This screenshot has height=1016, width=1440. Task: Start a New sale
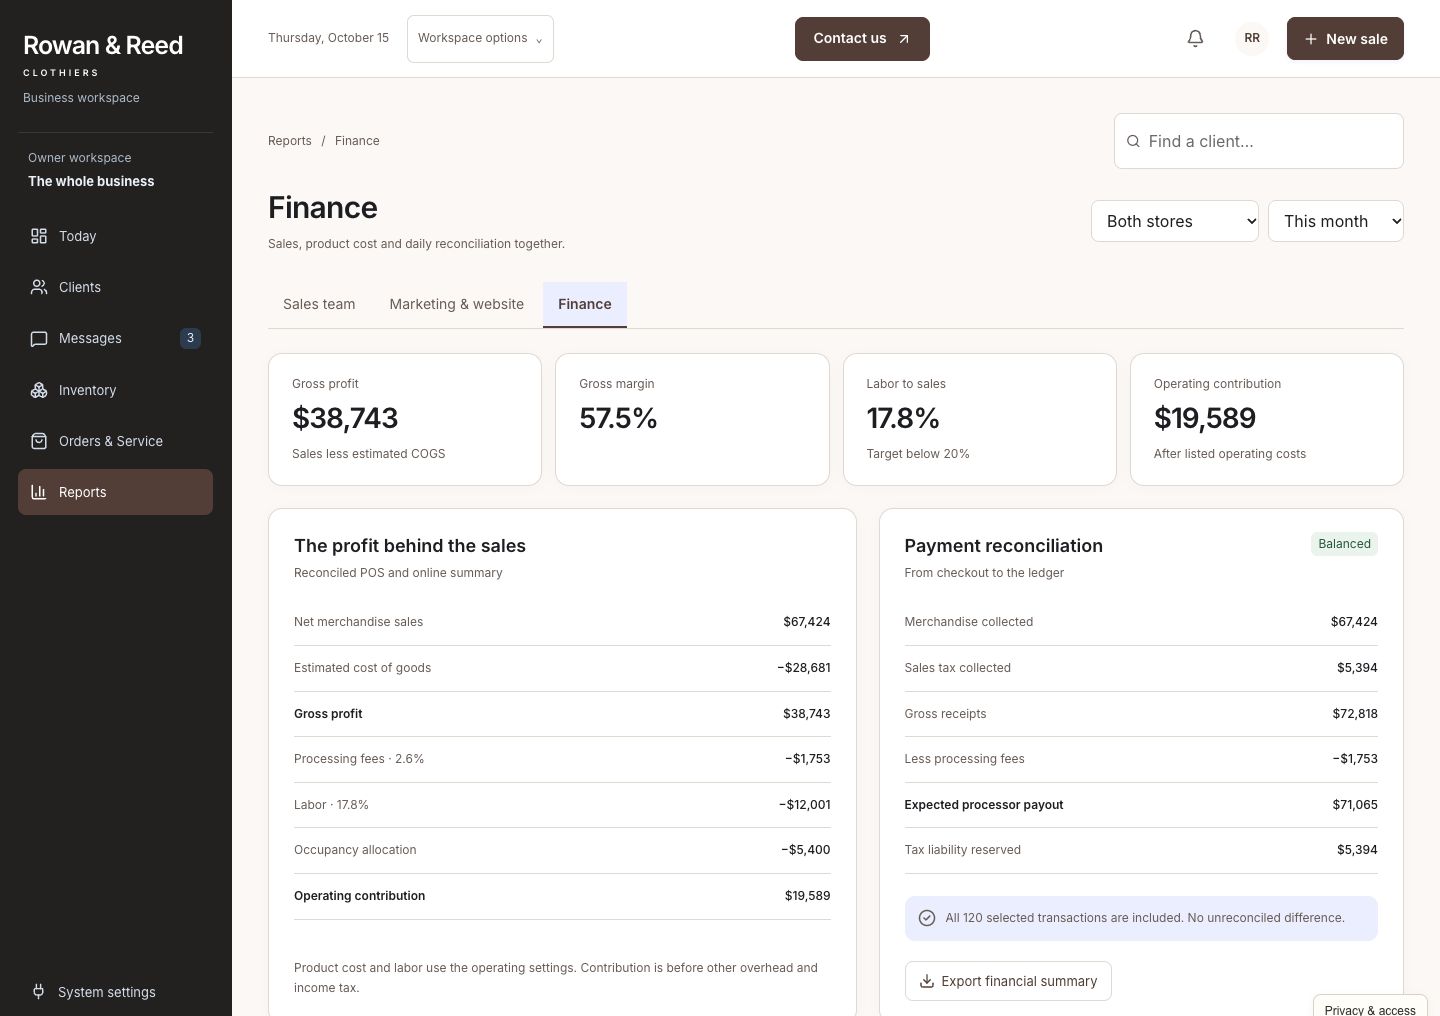[x=1345, y=39]
